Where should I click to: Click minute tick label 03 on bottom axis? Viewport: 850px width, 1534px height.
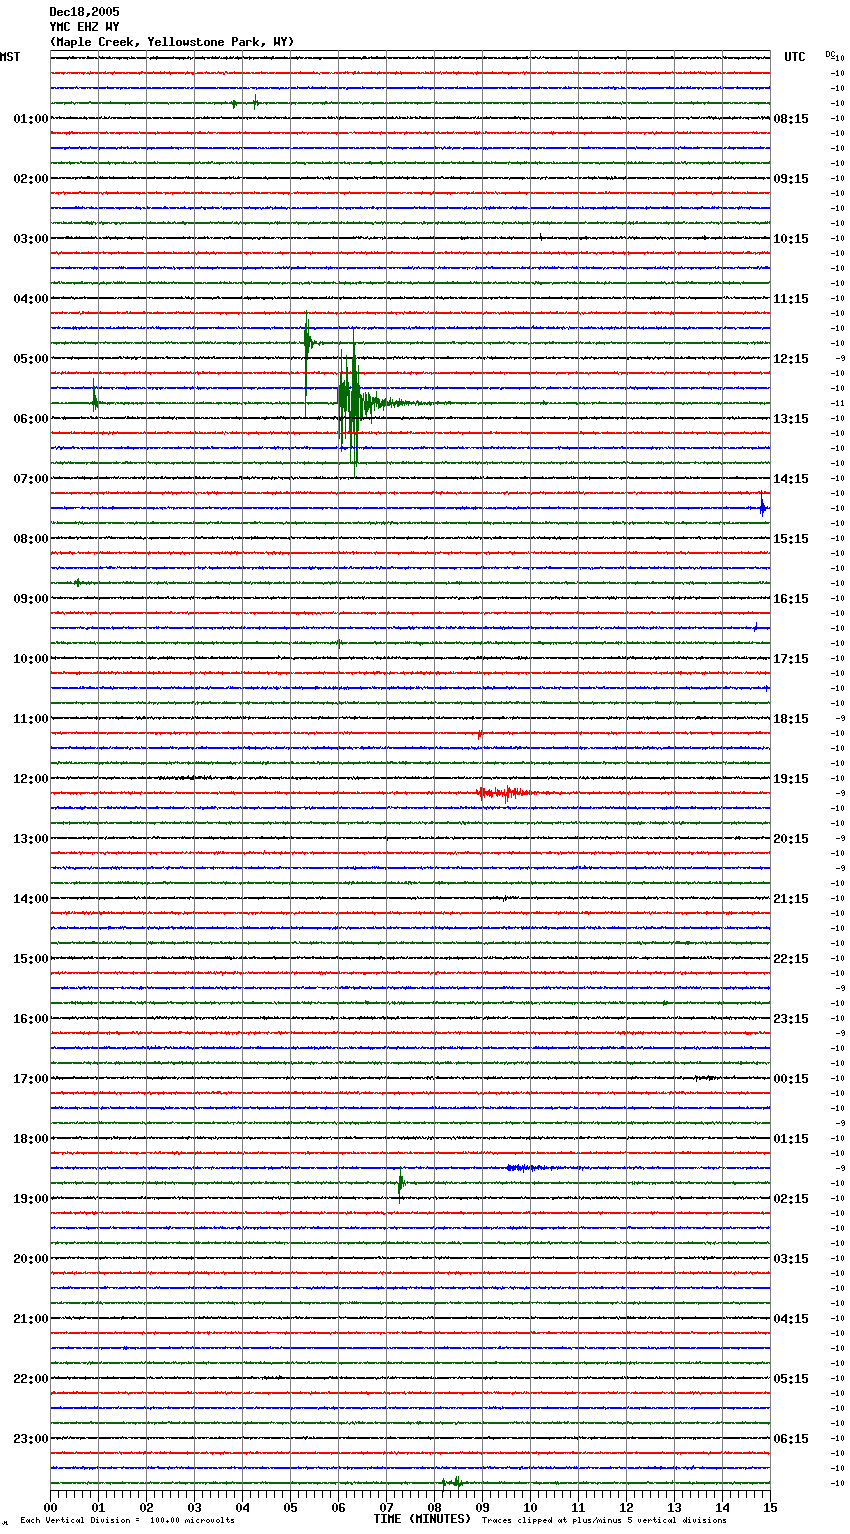coord(194,1507)
